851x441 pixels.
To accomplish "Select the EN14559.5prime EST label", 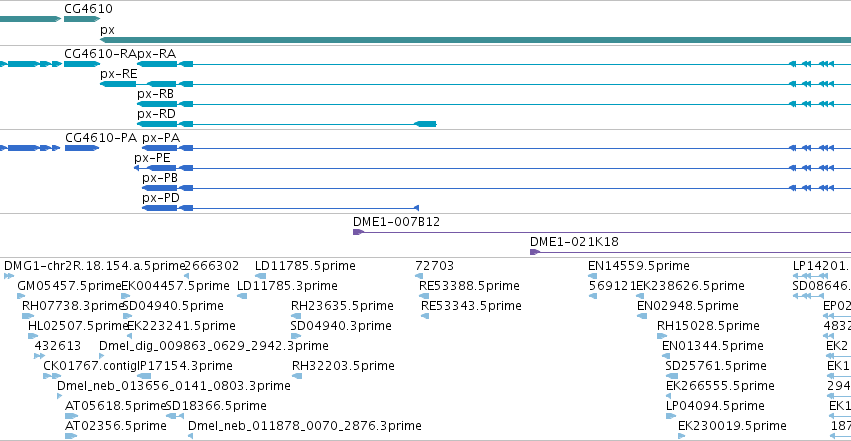I will pos(639,266).
